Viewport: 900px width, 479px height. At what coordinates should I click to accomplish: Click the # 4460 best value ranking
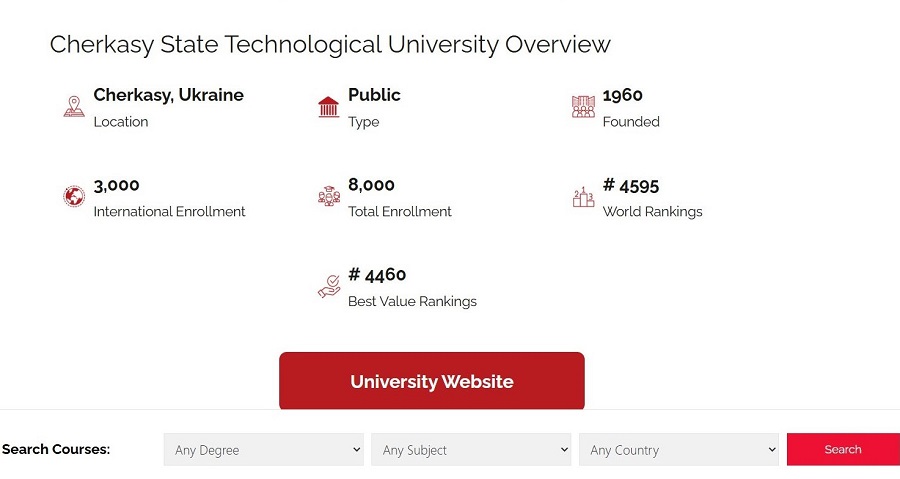pyautogui.click(x=377, y=275)
